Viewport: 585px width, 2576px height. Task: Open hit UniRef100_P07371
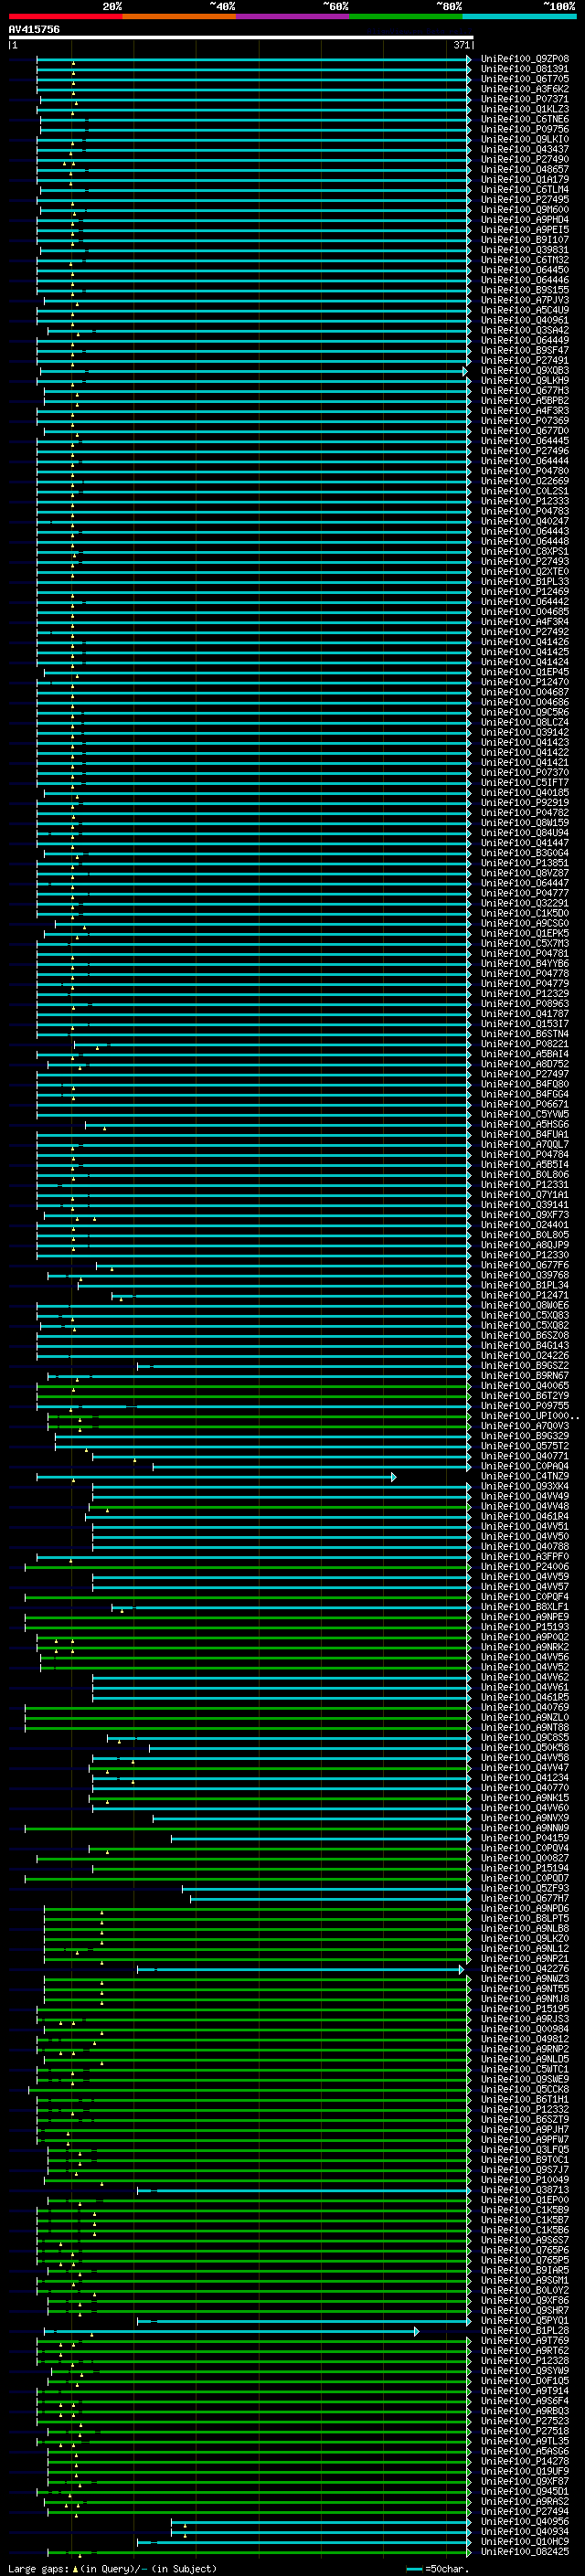coord(525,99)
